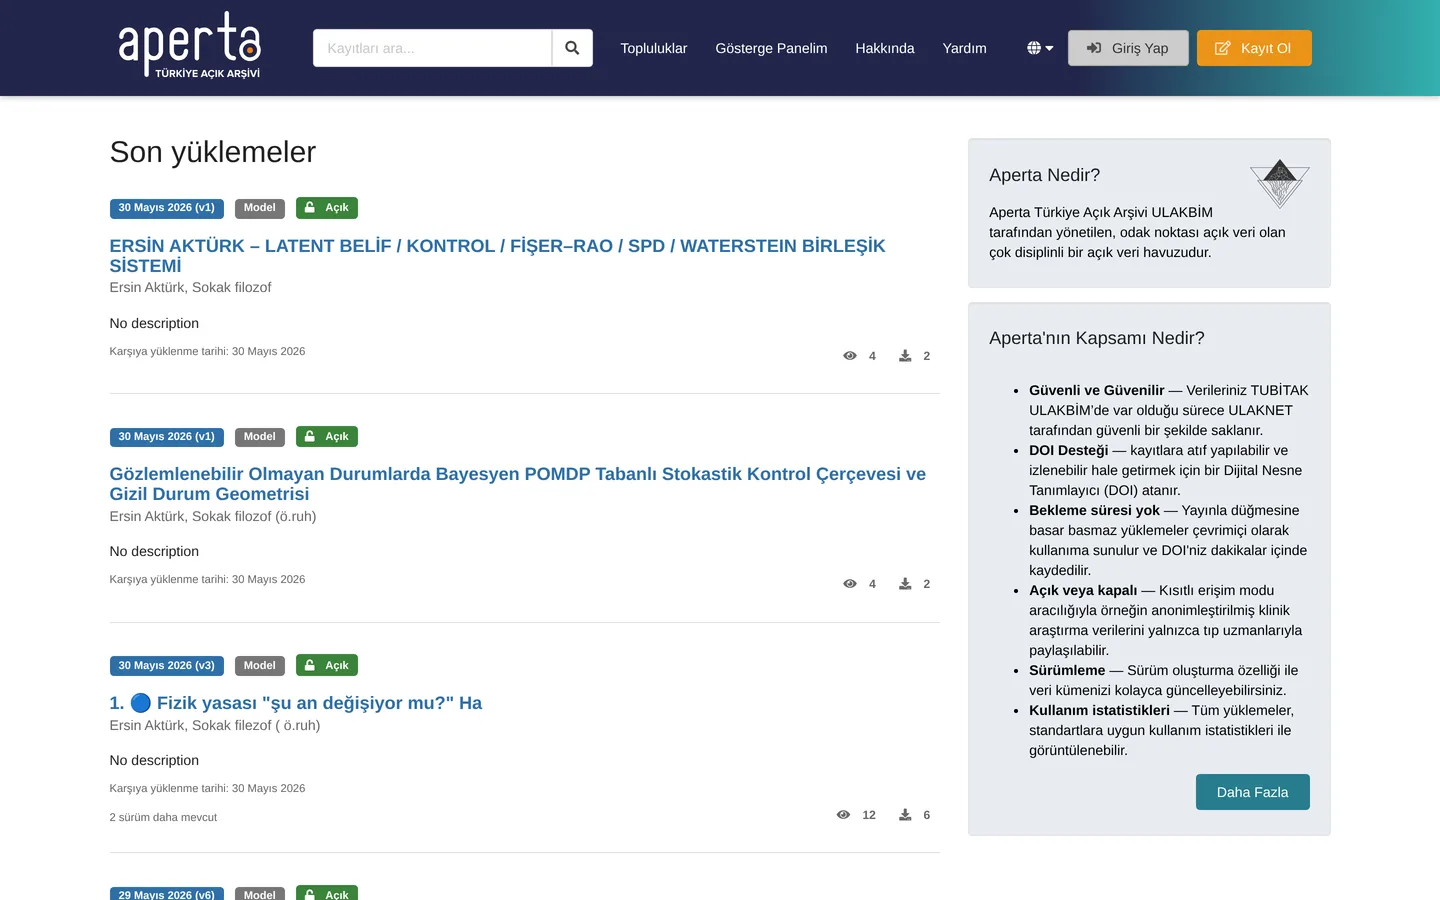Screen dimensions: 1440x900
Task: Open the ERSİN AKTÜRK – LATENT BELİF record
Action: (497, 256)
